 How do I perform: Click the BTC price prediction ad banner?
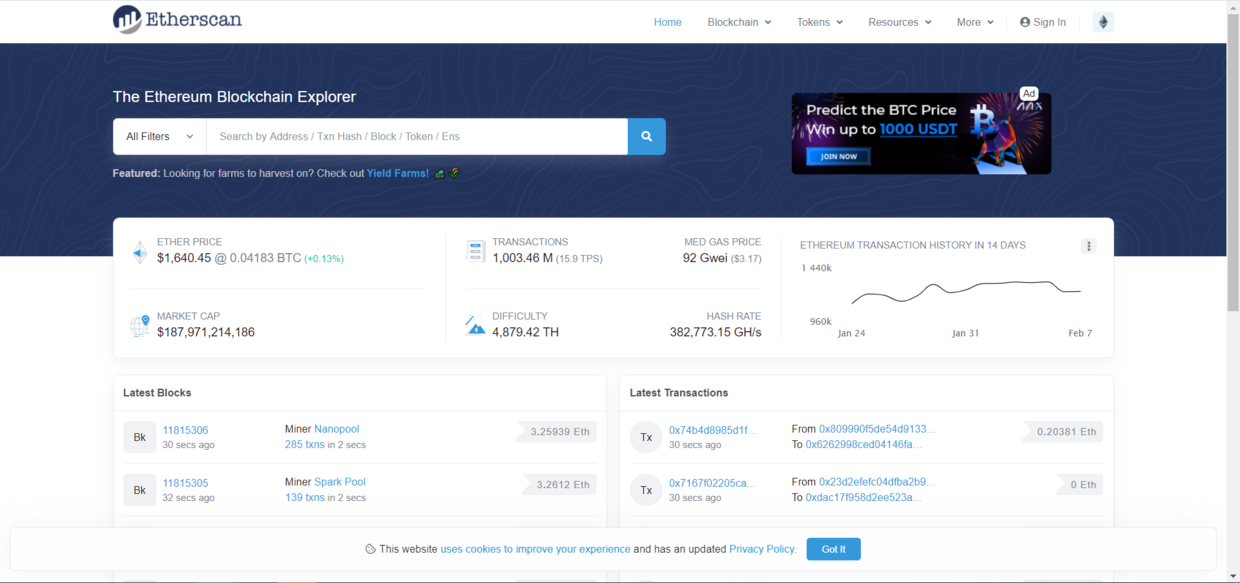click(x=920, y=133)
